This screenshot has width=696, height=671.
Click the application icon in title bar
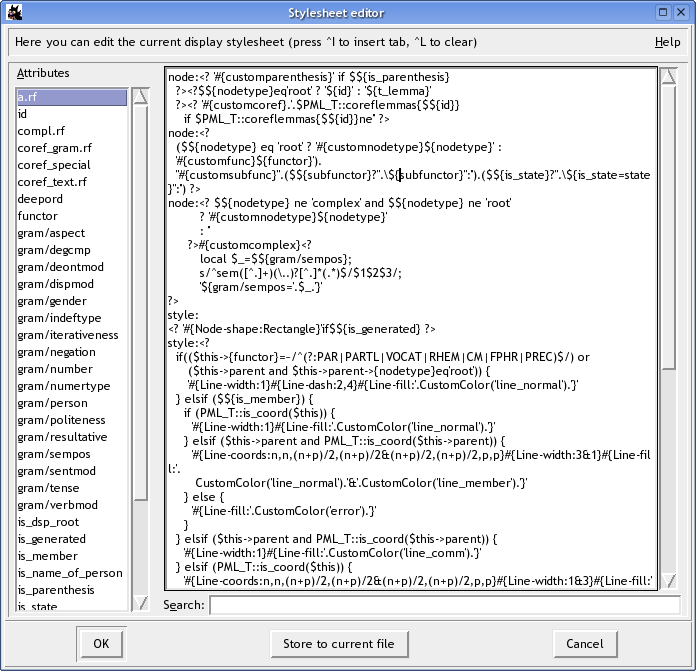[x=14, y=12]
